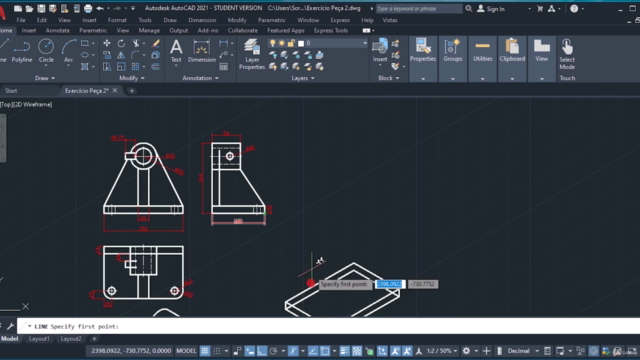
Task: Click the Plot printer icon
Action: [88, 8]
